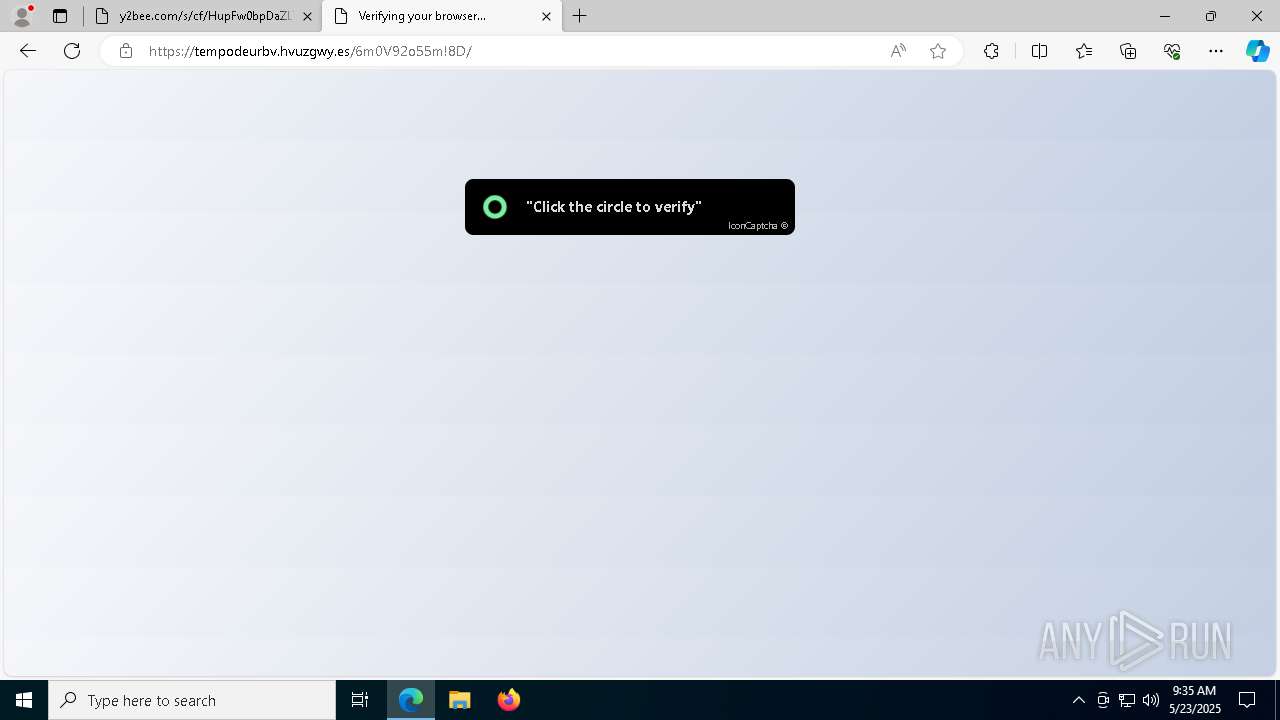Open Collections panel
Image resolution: width=1280 pixels, height=720 pixels.
(x=1128, y=51)
